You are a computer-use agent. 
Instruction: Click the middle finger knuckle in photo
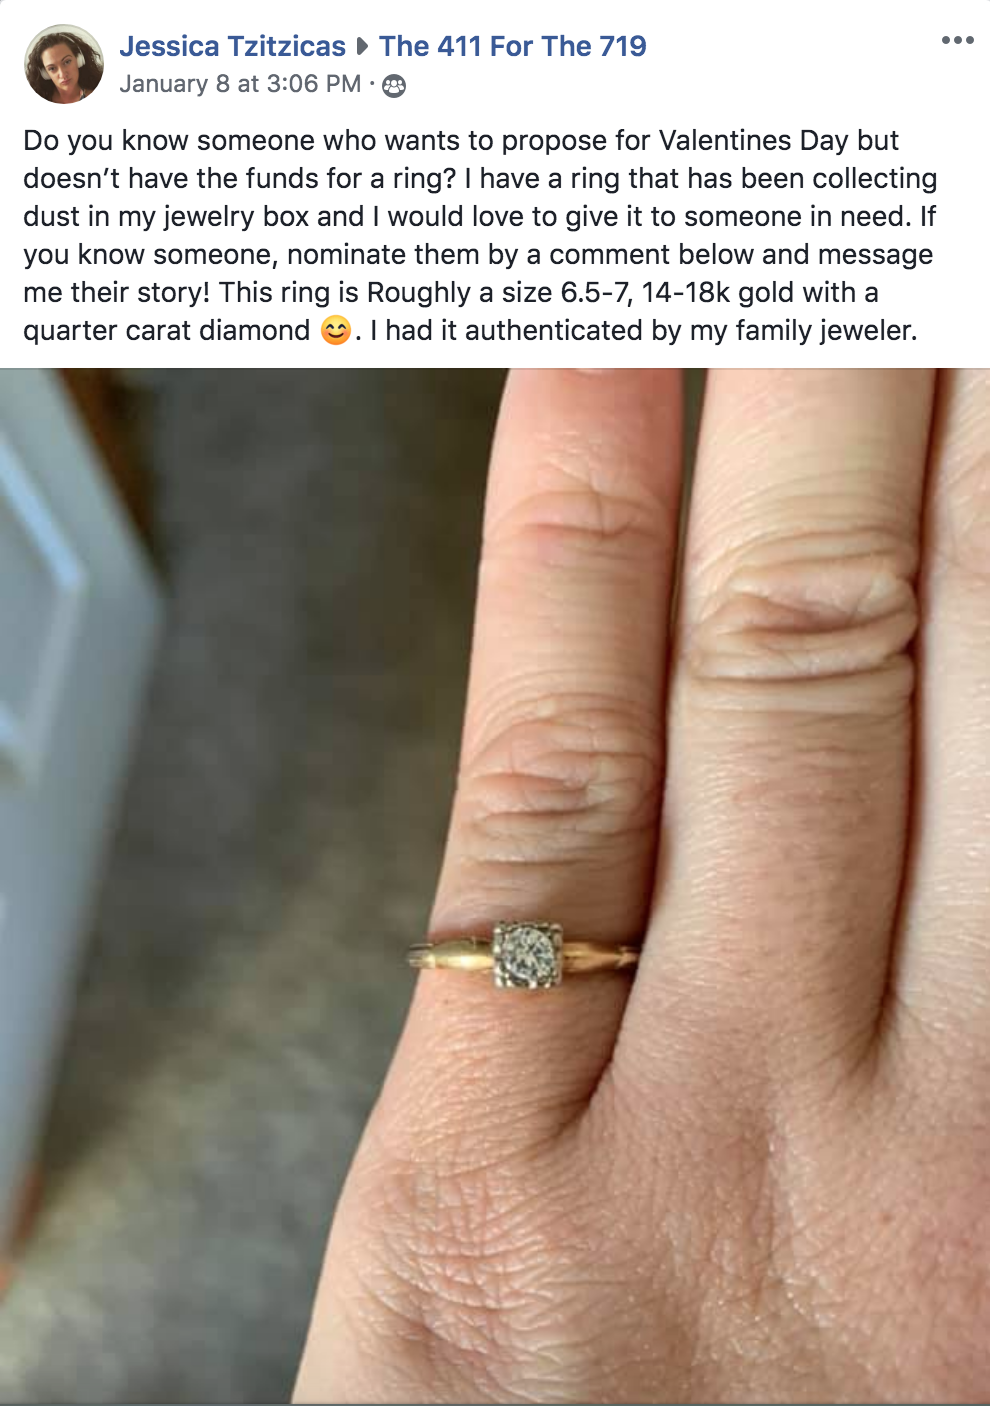tap(800, 620)
